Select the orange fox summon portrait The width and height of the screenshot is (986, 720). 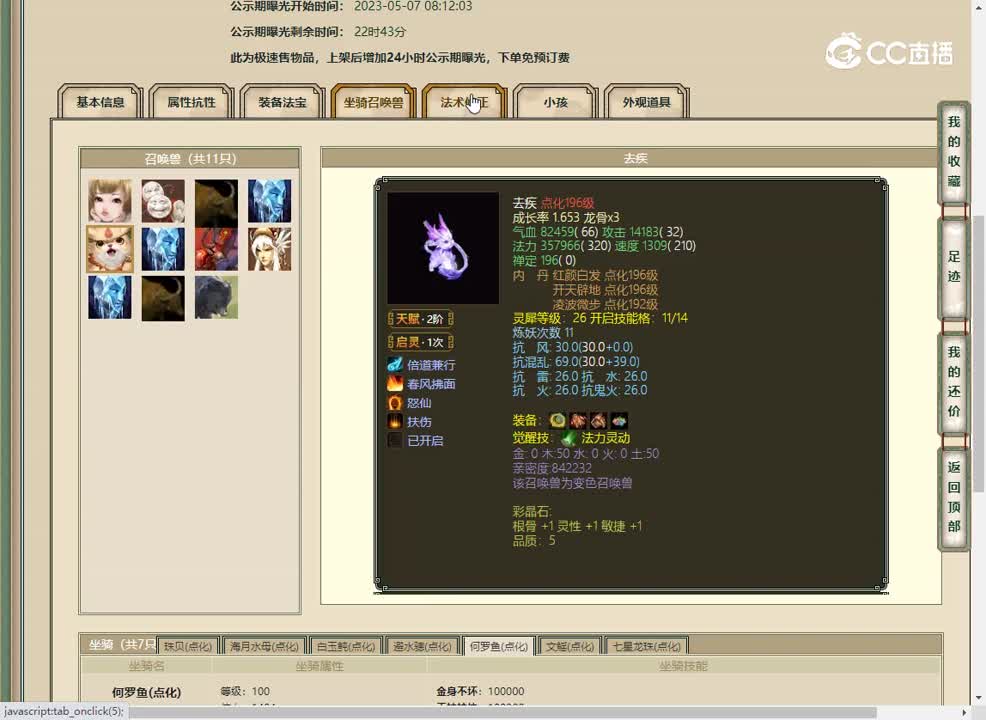110,249
